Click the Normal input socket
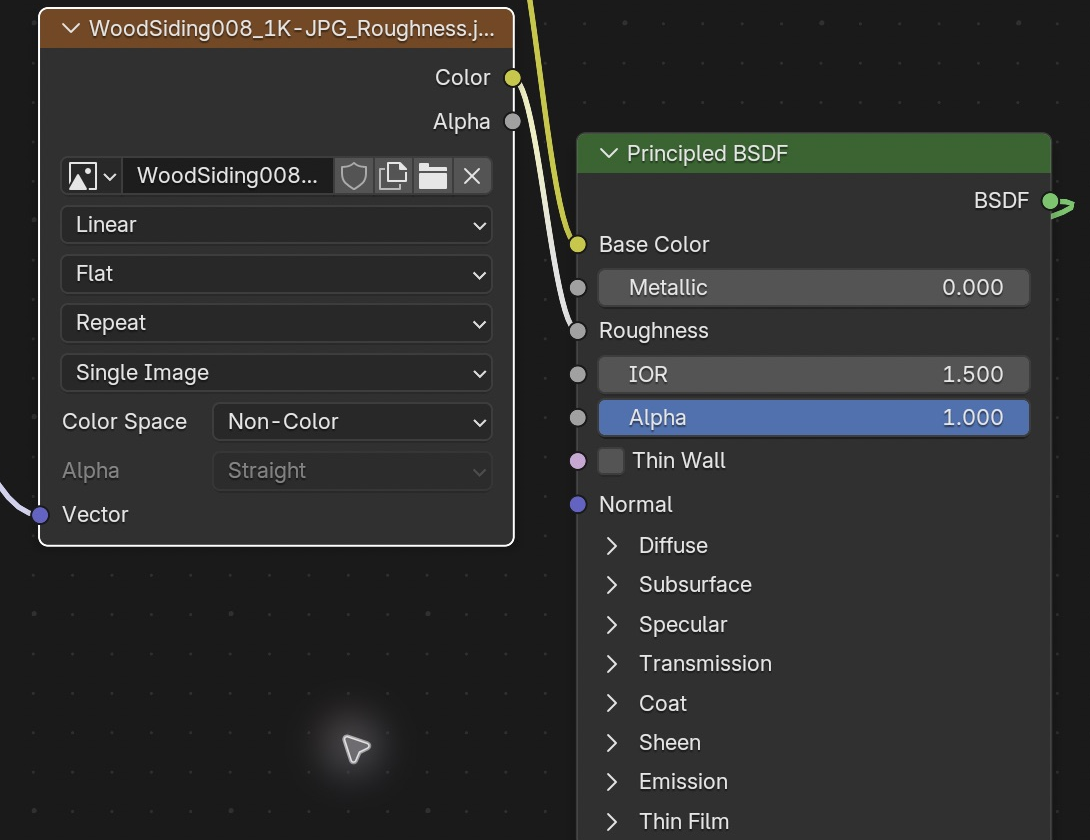 578,505
